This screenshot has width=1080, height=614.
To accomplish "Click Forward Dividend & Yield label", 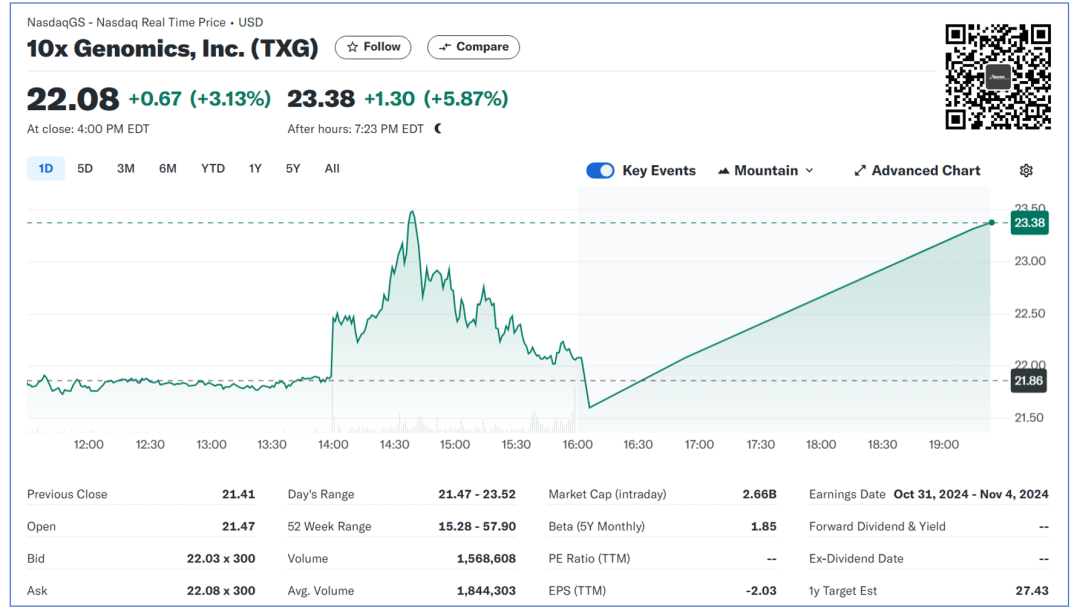I will pyautogui.click(x=878, y=526).
